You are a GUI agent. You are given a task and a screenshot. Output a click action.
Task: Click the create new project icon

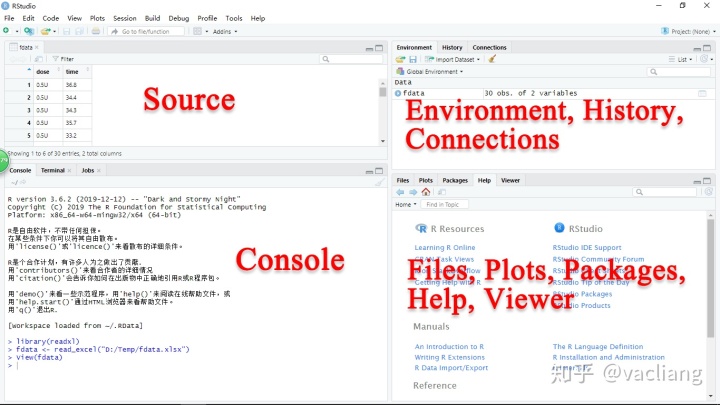click(x=29, y=31)
